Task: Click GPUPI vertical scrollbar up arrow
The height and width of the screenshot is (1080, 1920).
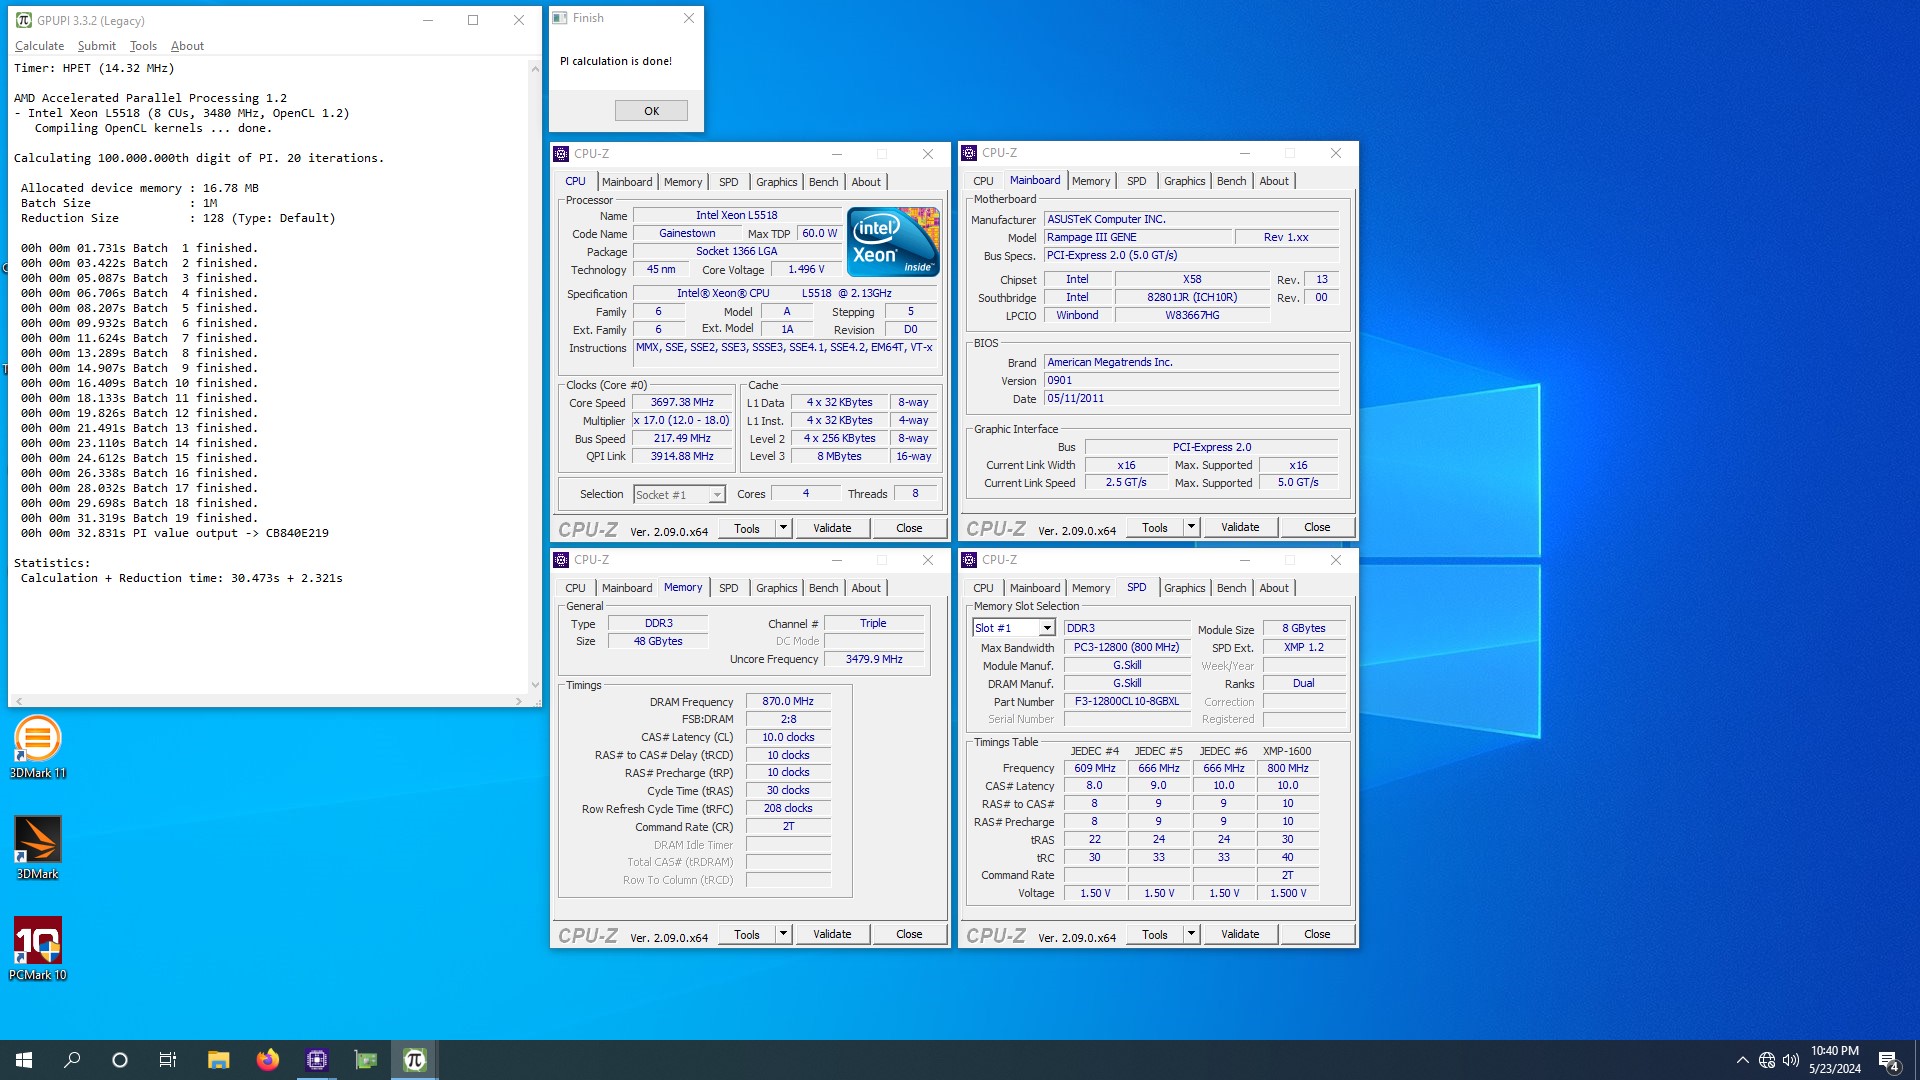Action: [x=535, y=69]
